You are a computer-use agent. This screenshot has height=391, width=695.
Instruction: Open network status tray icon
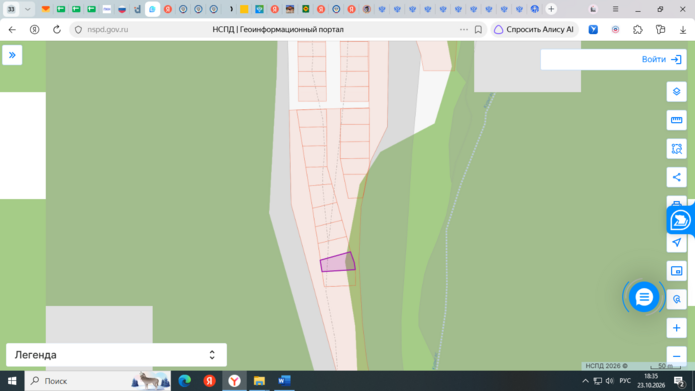pyautogui.click(x=597, y=381)
